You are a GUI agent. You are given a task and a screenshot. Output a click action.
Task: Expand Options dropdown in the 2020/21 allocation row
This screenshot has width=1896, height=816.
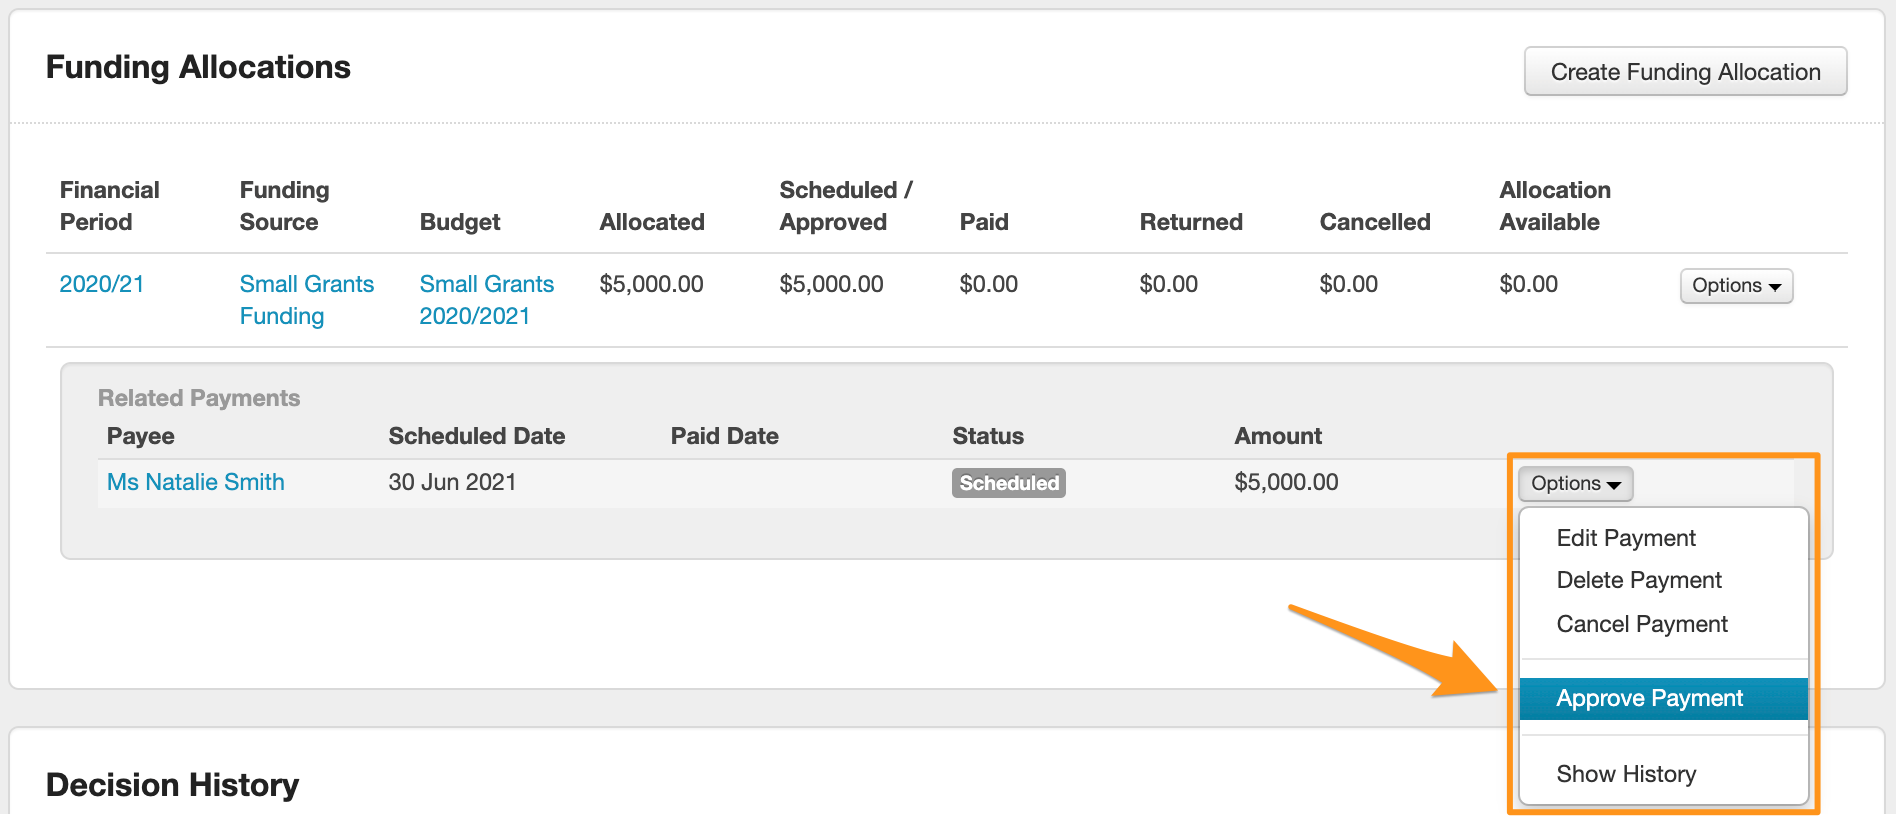[x=1735, y=286]
